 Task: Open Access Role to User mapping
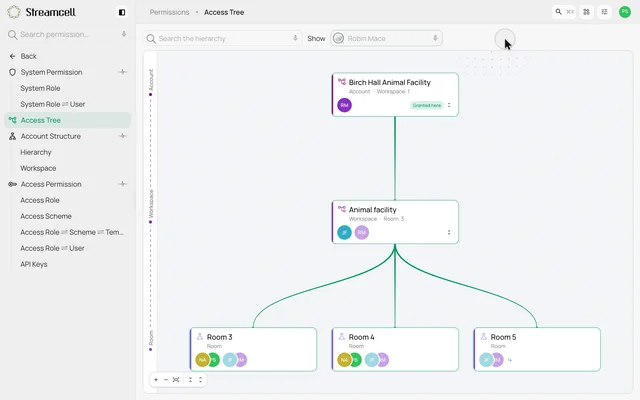pos(52,248)
